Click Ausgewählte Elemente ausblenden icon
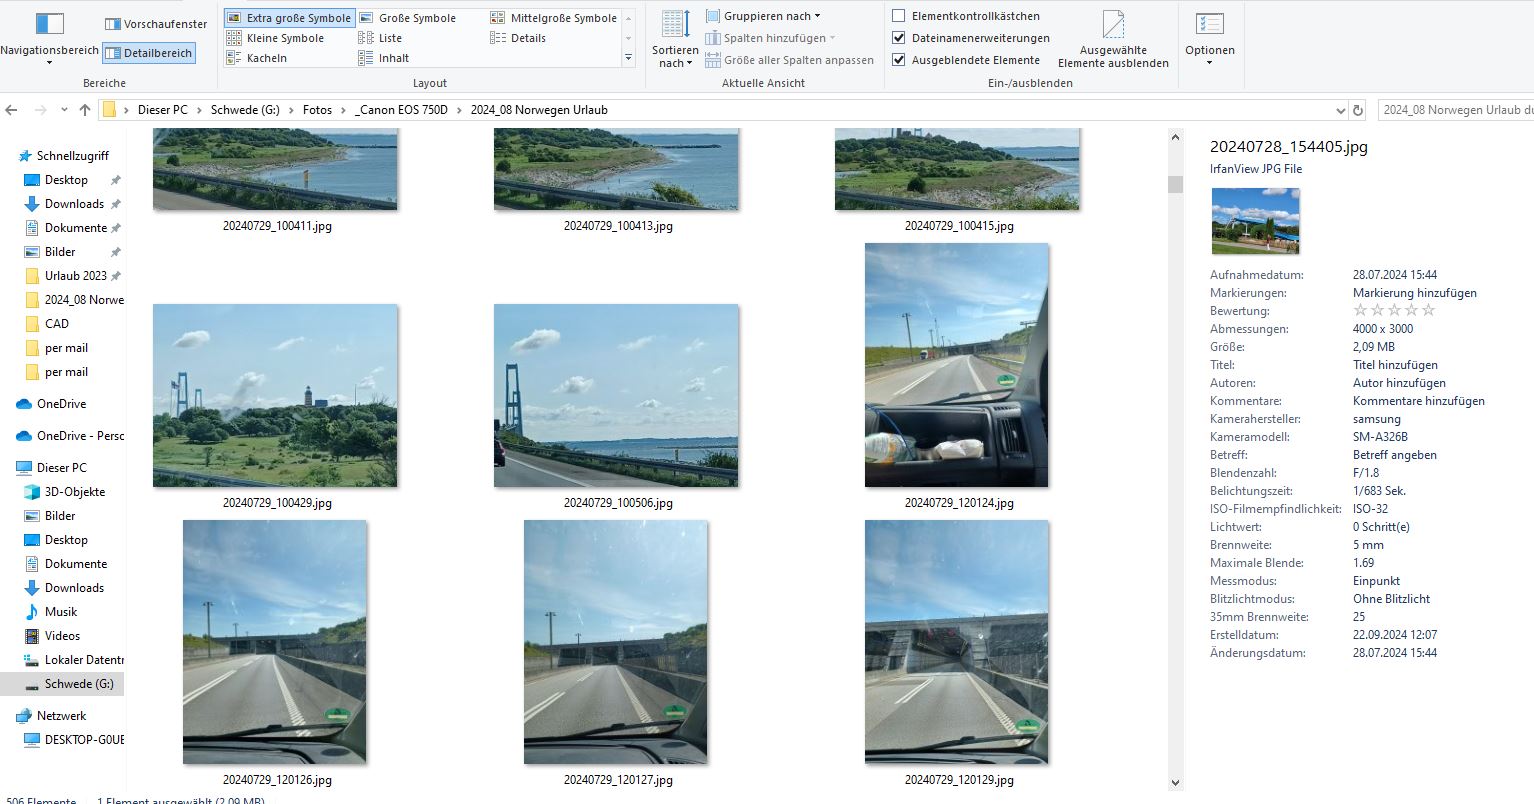 point(1112,25)
